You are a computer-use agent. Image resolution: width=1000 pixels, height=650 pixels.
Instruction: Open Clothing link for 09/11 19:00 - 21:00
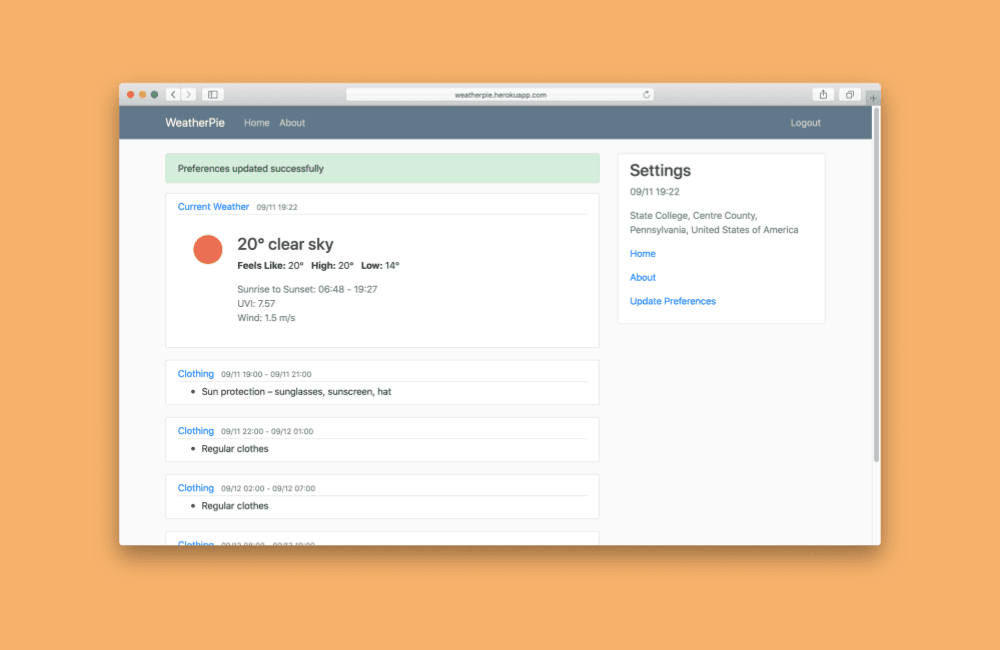pyautogui.click(x=196, y=374)
